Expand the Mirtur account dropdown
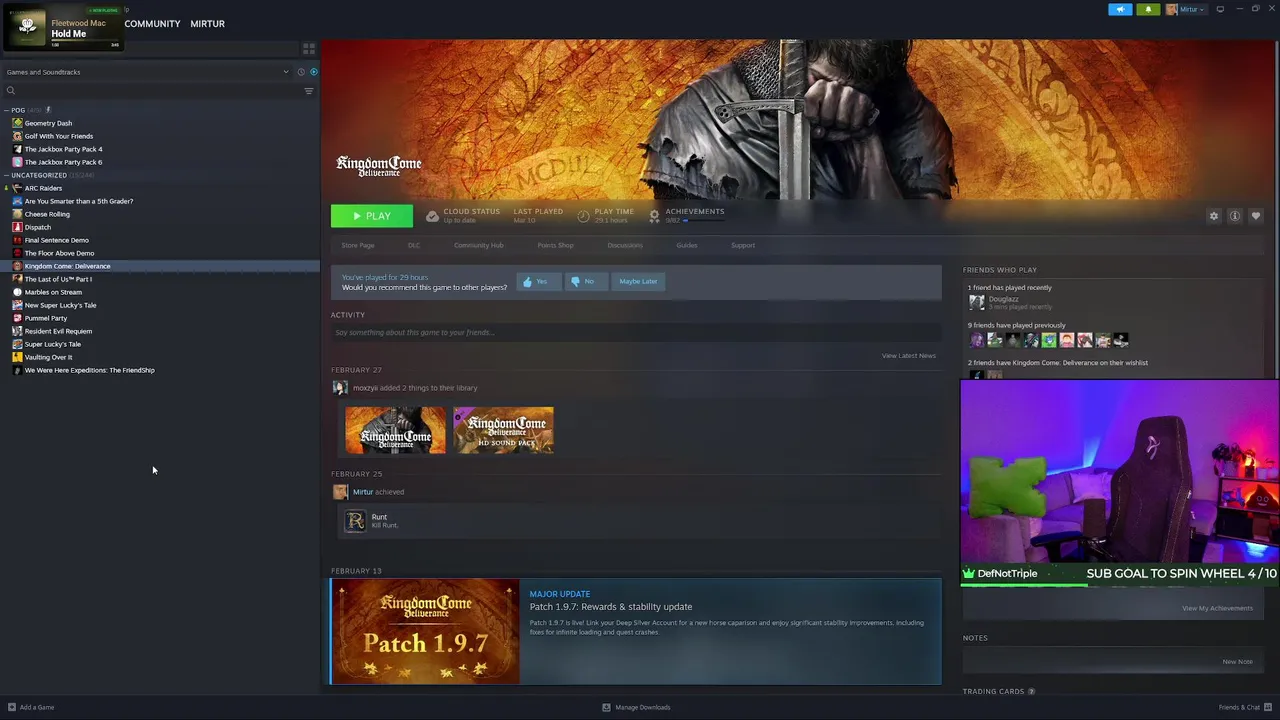The image size is (1280, 720). click(x=1186, y=9)
